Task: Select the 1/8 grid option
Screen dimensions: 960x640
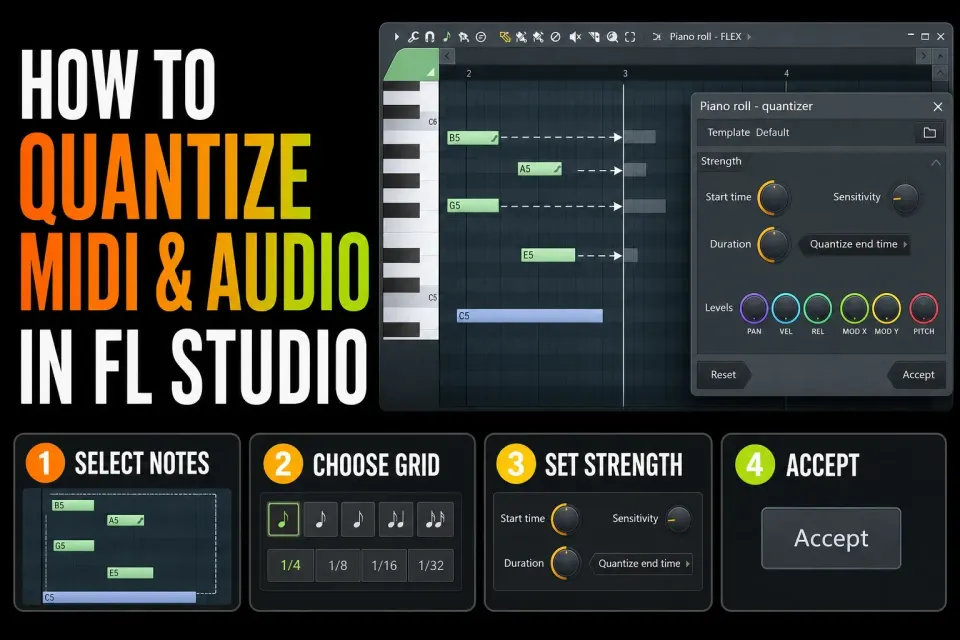Action: 338,565
